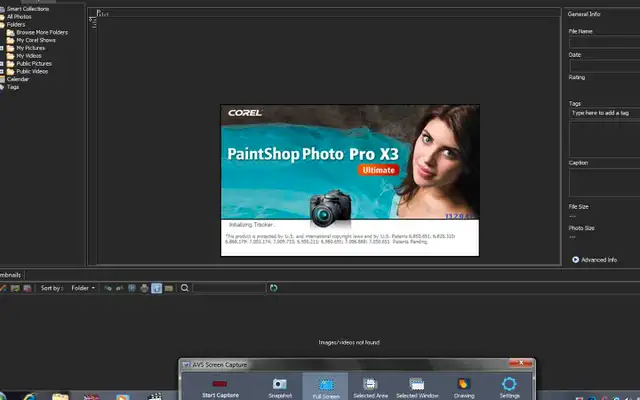The height and width of the screenshot is (400, 640).
Task: Open My Corel Shows folder
Action: point(36,40)
